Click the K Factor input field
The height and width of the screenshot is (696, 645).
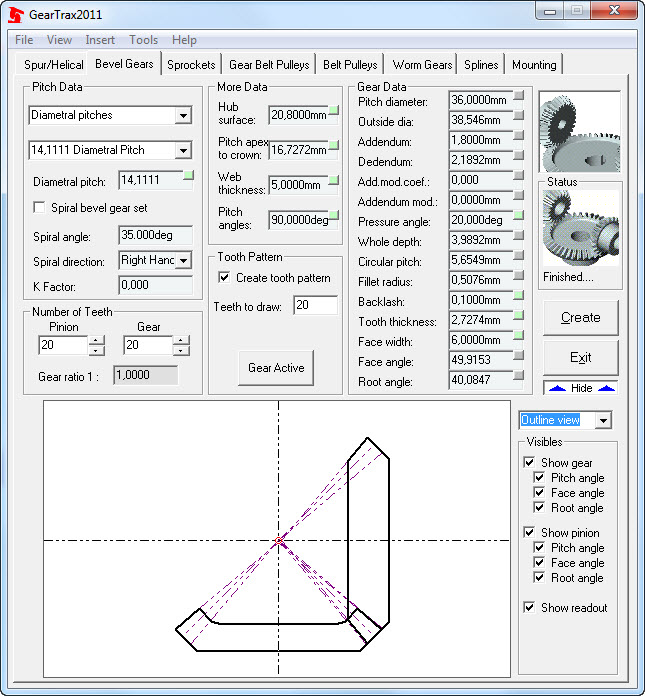[155, 285]
